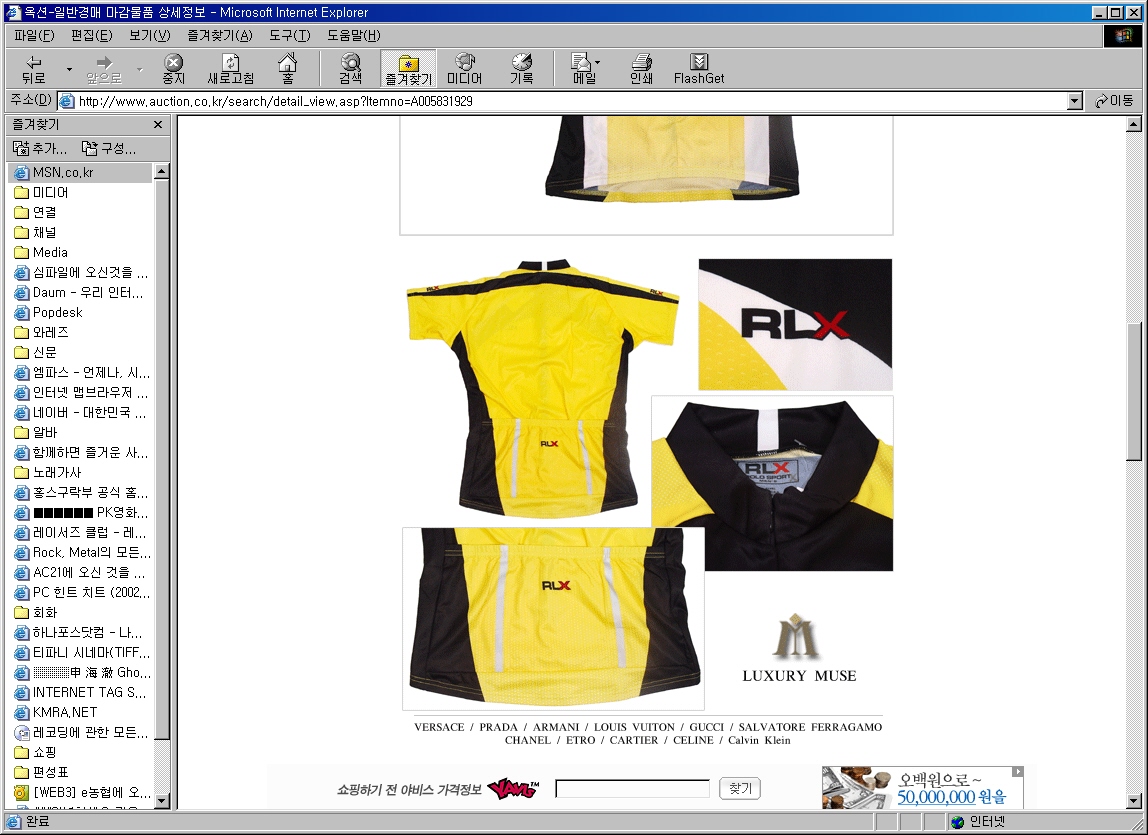This screenshot has height=835, width=1148.
Task: Expand the 연결 favorites folder
Action: coord(36,212)
